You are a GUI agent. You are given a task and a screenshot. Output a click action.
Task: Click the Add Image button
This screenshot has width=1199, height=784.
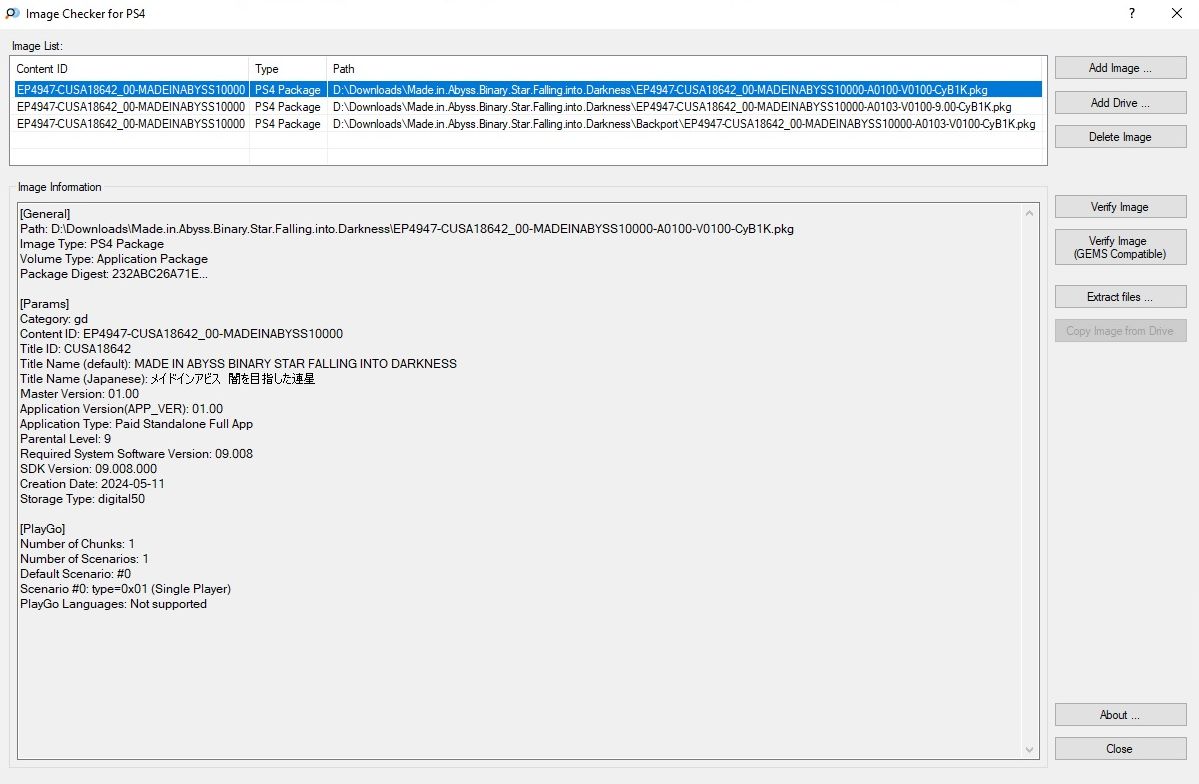coord(1120,68)
